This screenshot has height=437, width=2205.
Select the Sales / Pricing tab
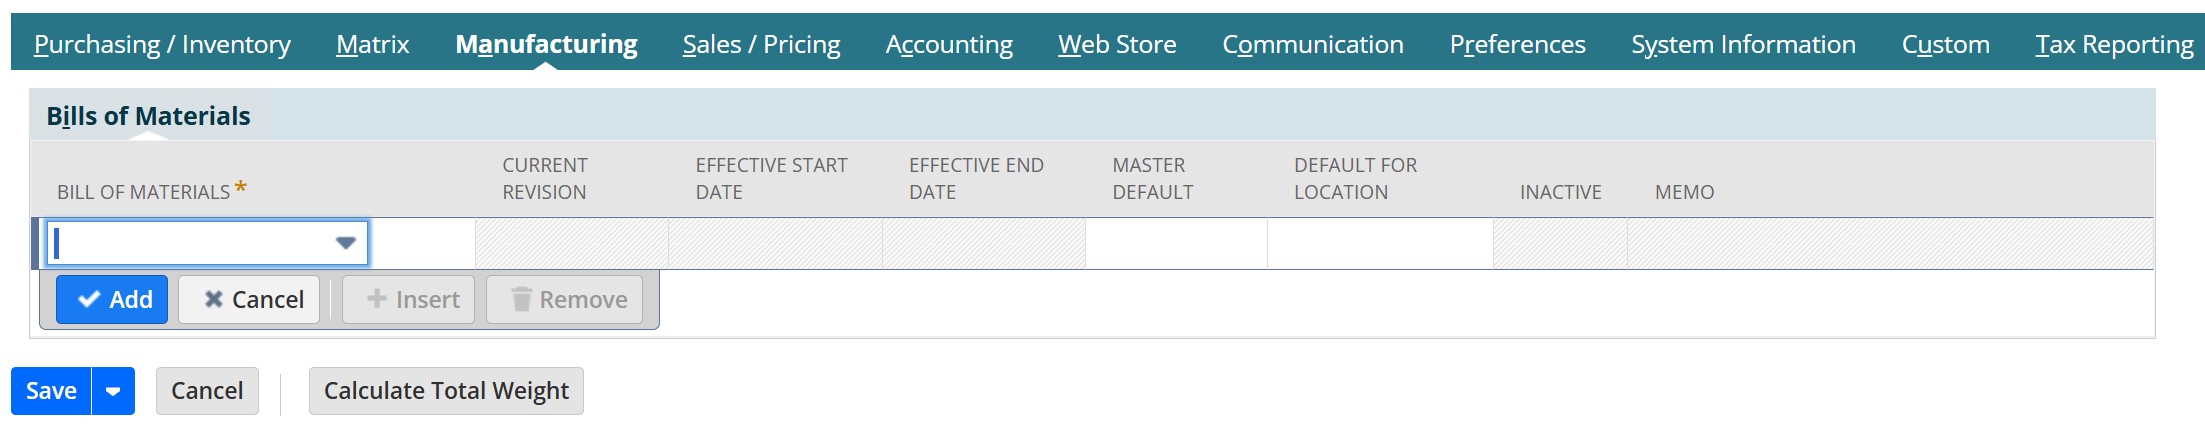point(761,44)
